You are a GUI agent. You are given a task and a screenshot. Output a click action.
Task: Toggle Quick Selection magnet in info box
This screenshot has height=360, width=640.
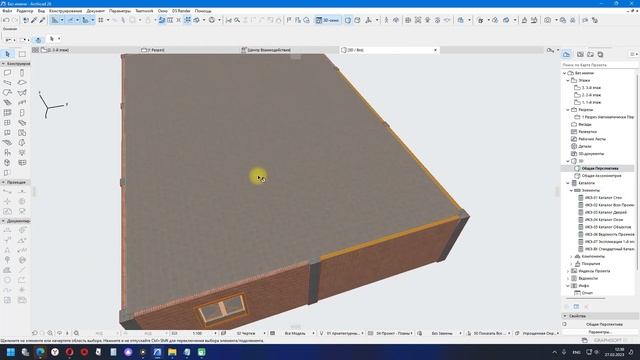coord(38,40)
